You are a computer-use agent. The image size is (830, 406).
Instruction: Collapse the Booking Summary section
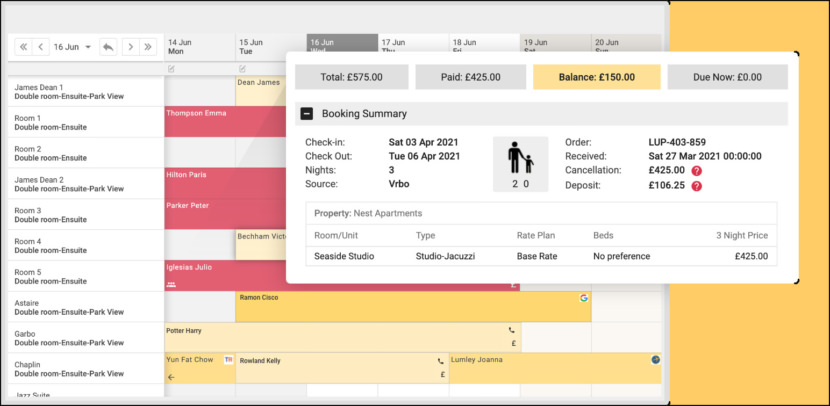coord(308,114)
